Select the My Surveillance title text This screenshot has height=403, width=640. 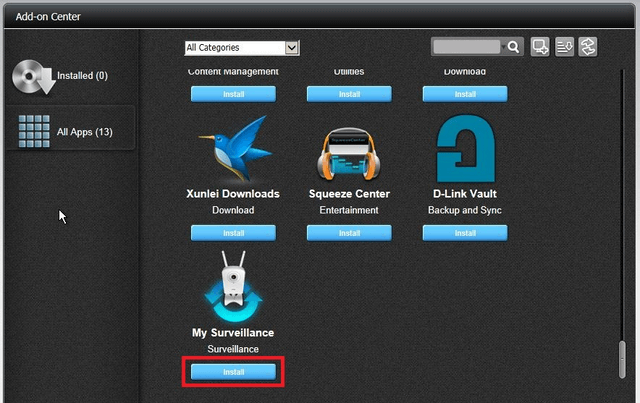[x=233, y=333]
